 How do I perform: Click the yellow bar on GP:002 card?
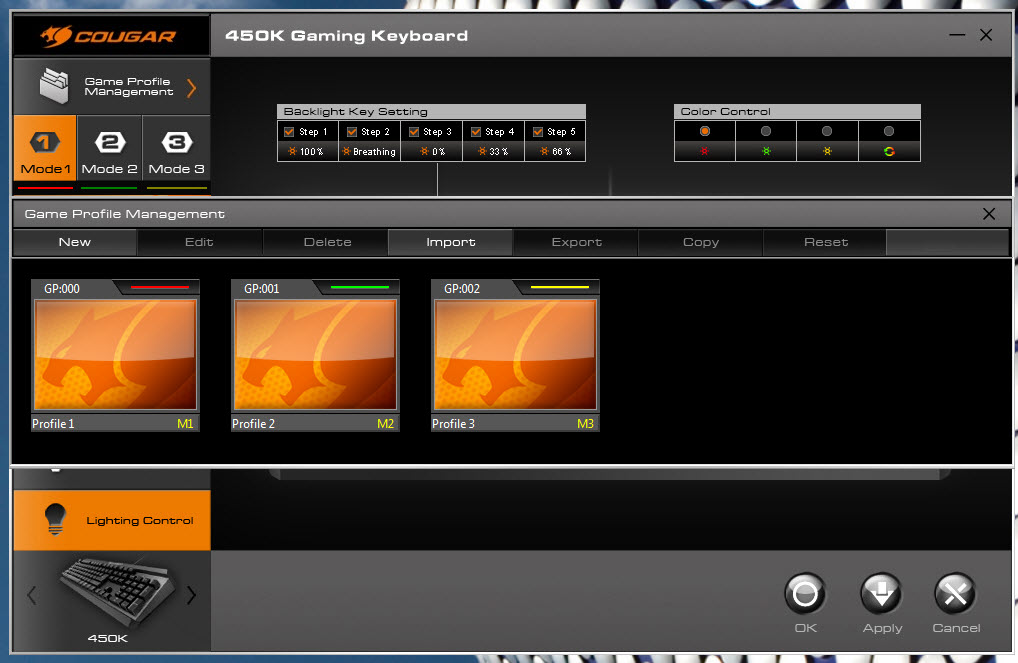click(x=560, y=287)
